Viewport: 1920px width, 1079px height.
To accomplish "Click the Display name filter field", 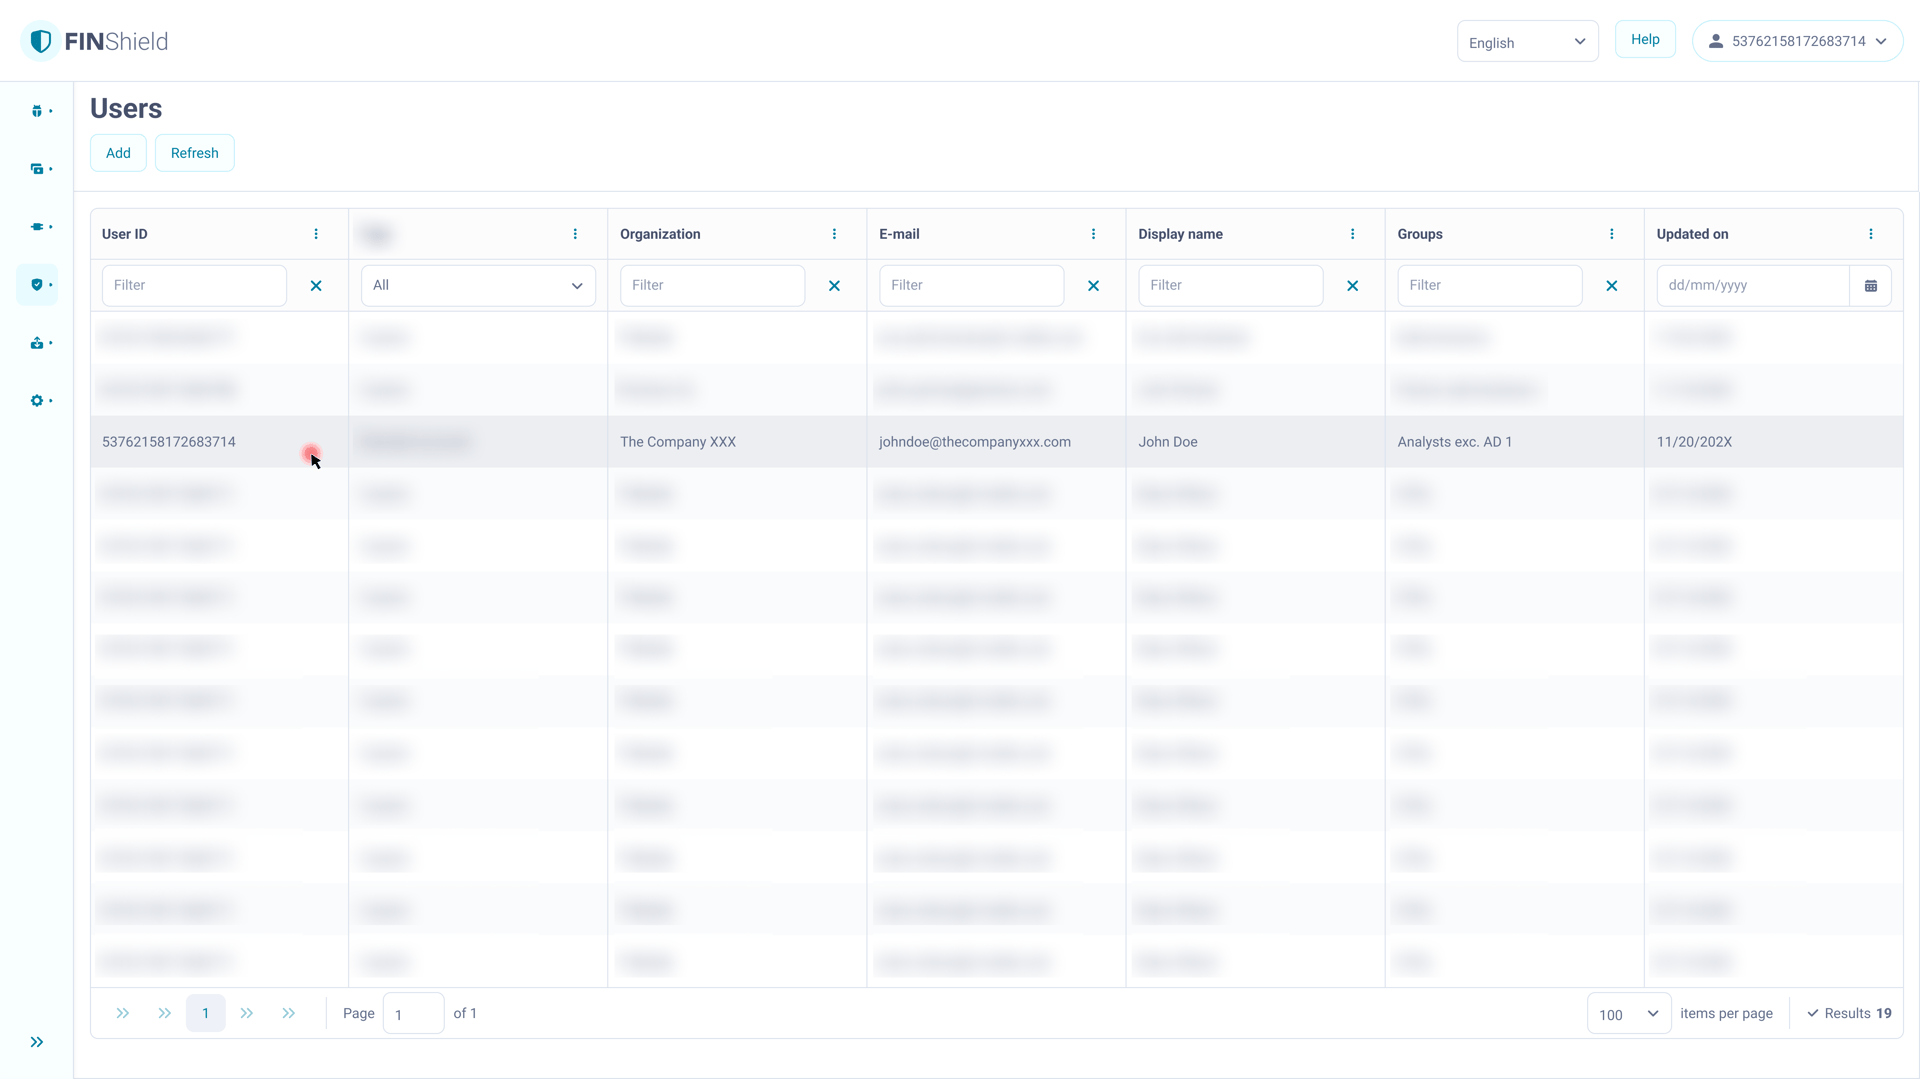I will 1230,286.
